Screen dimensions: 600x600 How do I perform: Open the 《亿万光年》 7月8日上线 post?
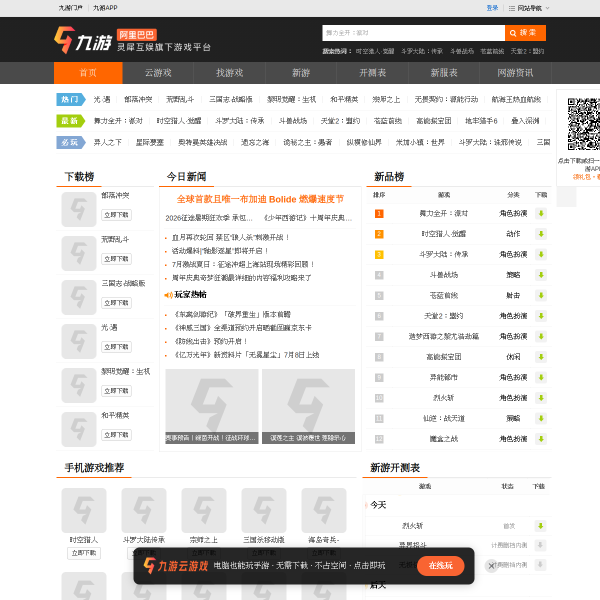point(247,355)
